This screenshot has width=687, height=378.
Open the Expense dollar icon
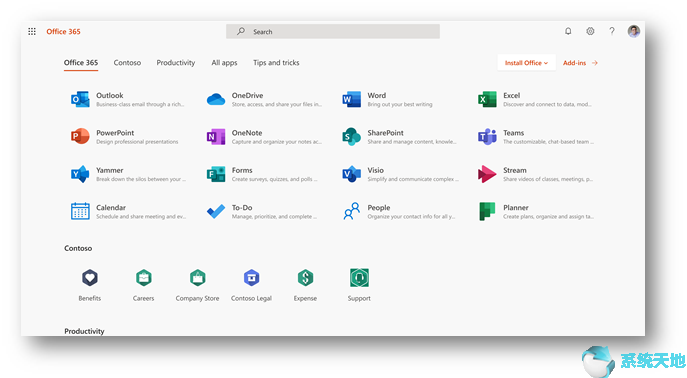click(x=305, y=278)
